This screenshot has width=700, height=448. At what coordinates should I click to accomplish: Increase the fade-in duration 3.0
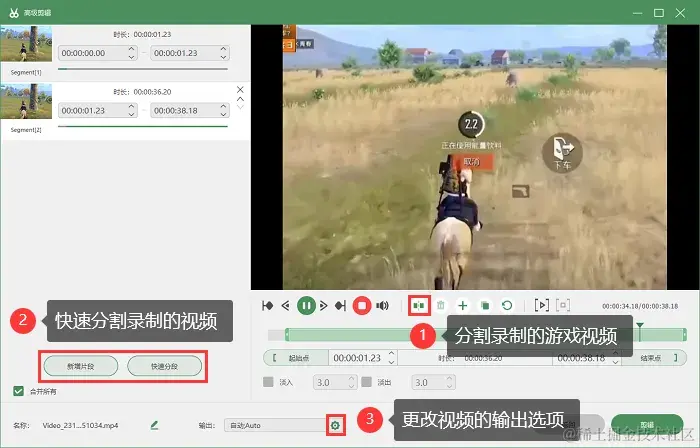[351, 378]
